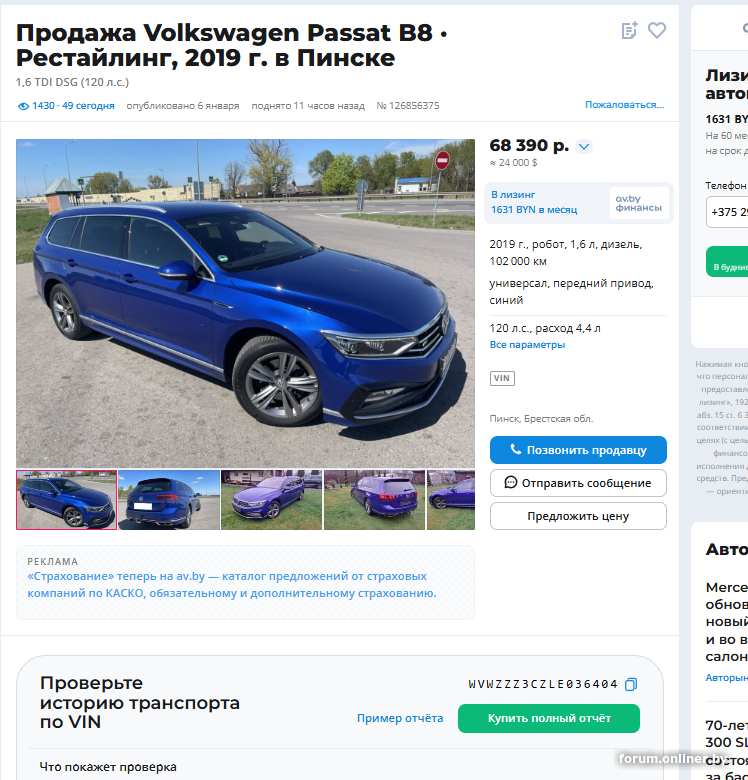
Task: Select the fourth thumbnail rear on grass
Action: [374, 500]
